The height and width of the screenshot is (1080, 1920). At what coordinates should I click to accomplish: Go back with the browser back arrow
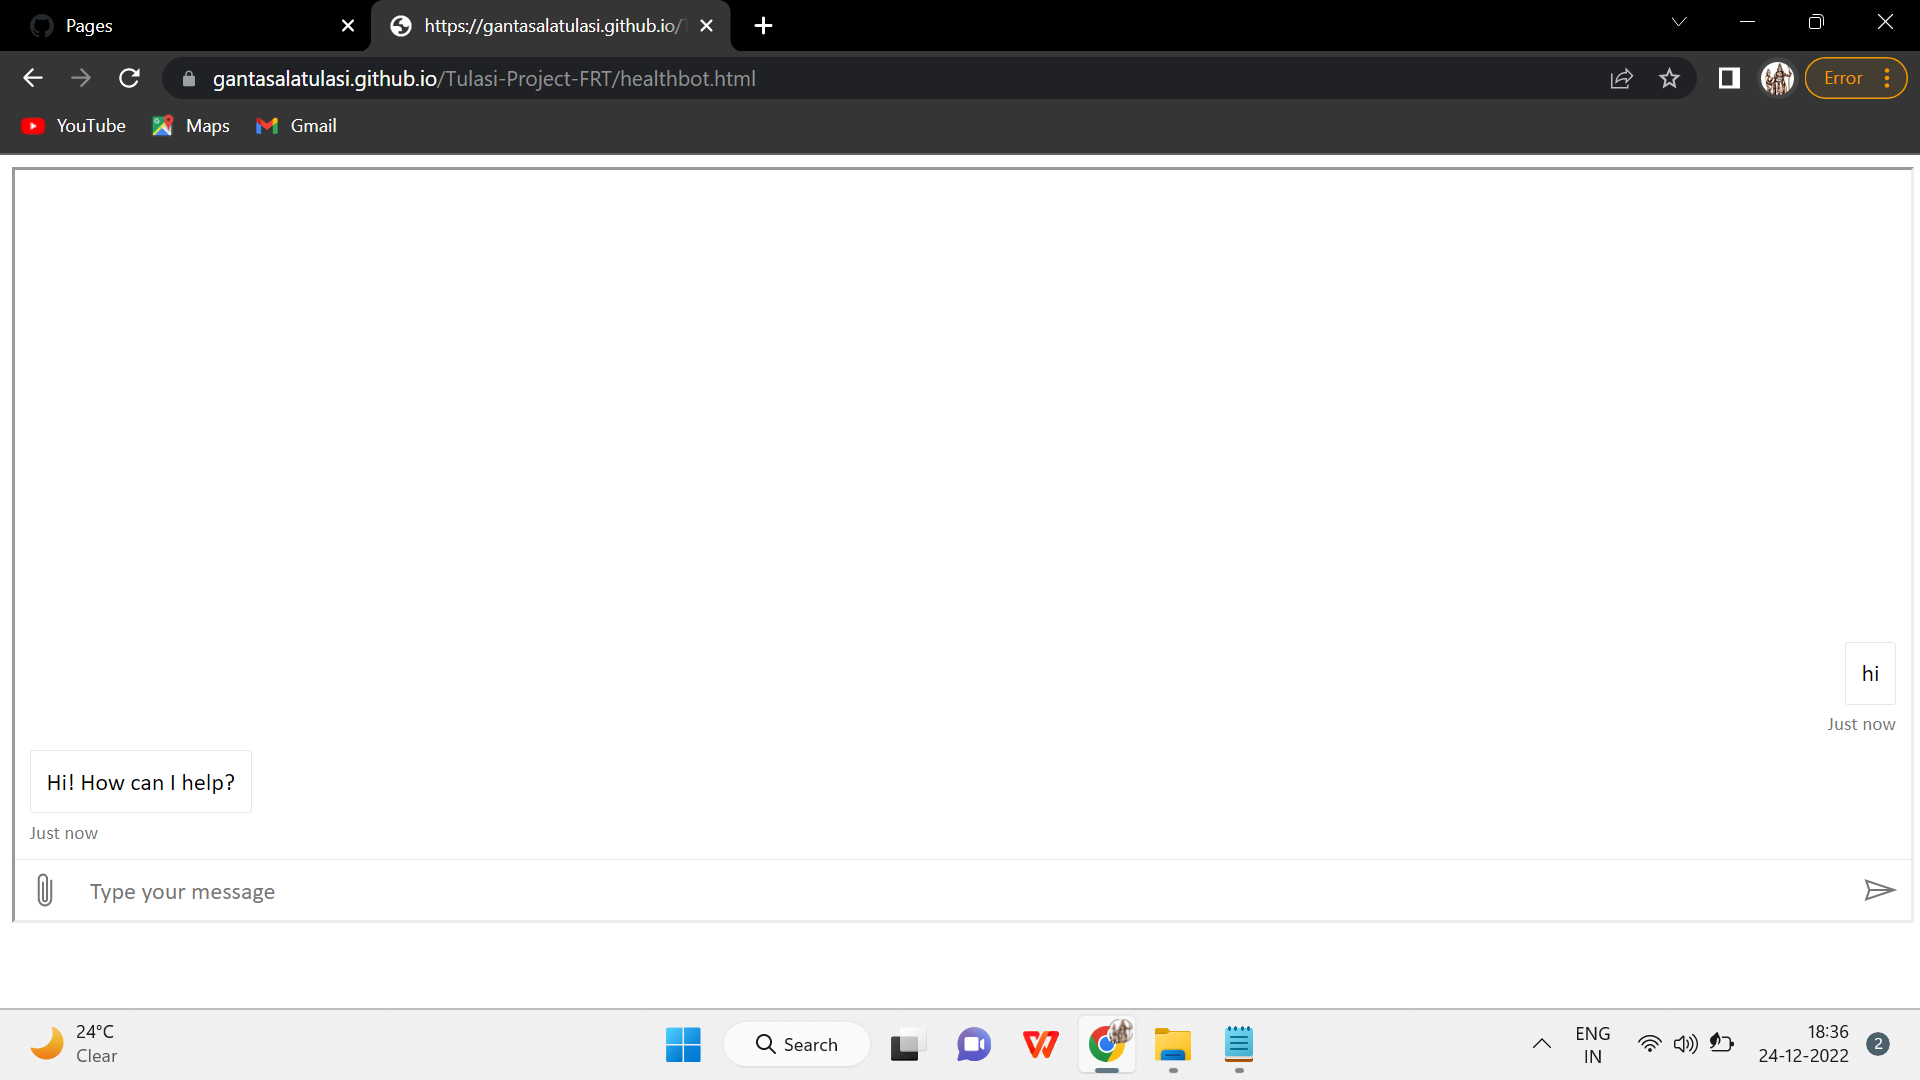pyautogui.click(x=33, y=78)
